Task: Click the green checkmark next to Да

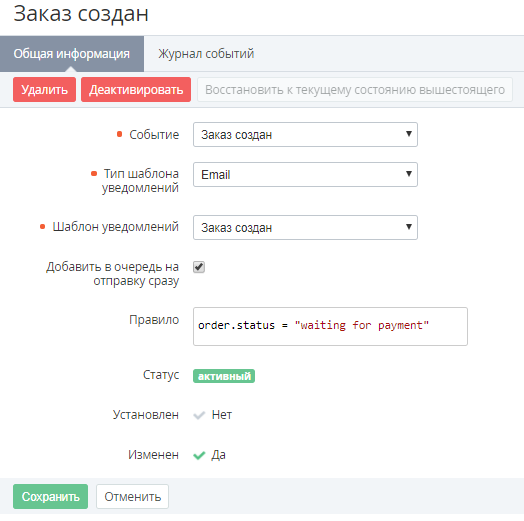Action: point(199,455)
